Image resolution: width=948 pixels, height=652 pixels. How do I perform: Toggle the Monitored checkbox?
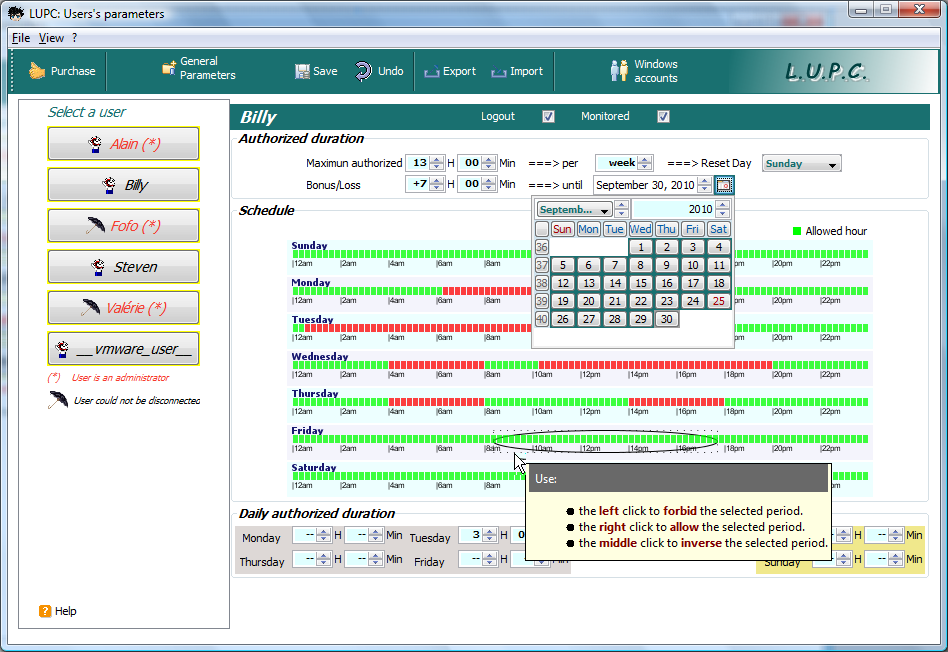click(663, 117)
